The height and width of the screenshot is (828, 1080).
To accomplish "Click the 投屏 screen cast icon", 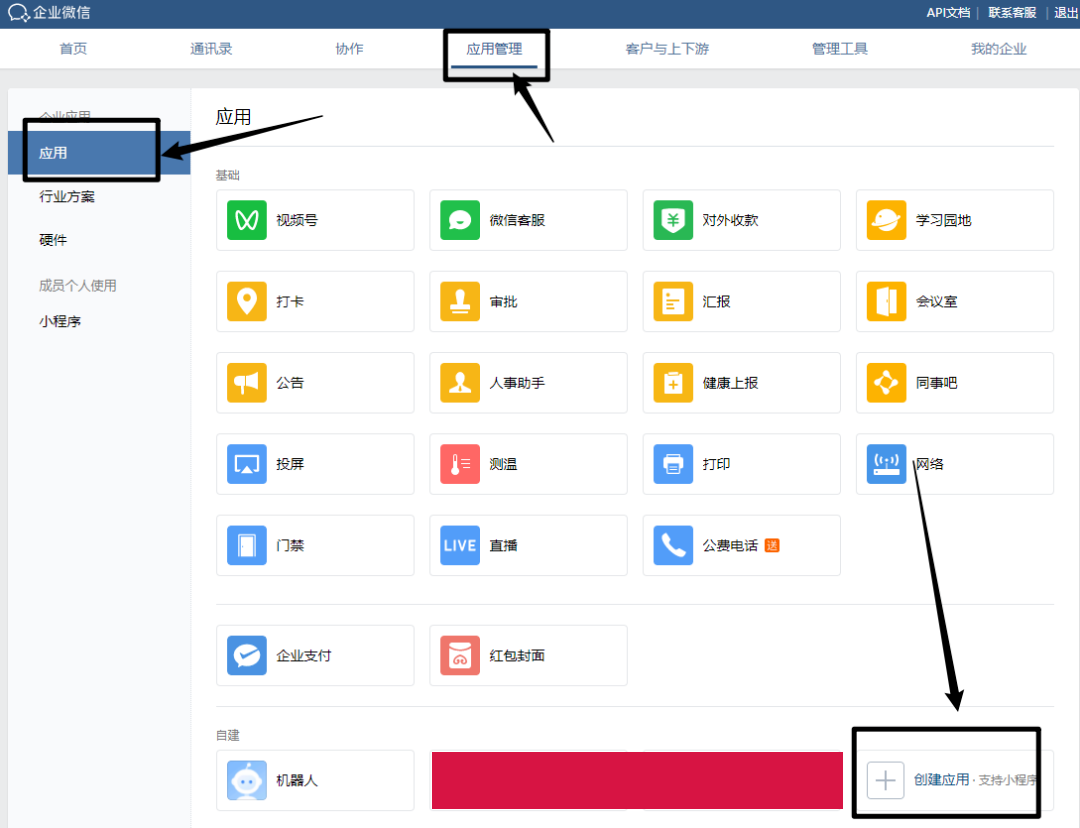I will [247, 464].
